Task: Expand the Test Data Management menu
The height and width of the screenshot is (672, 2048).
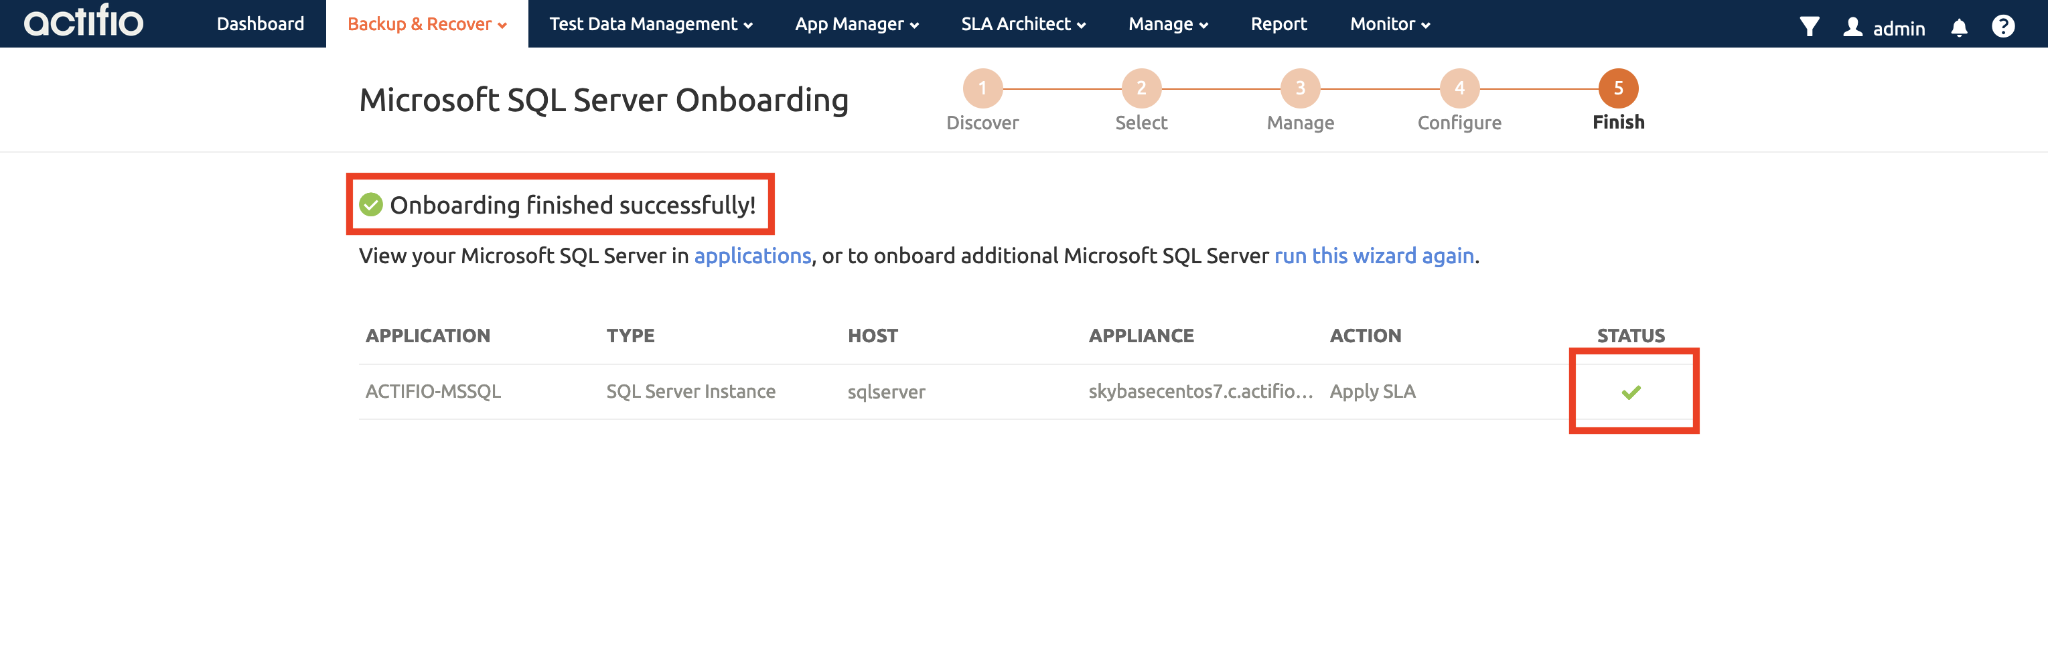Action: (651, 24)
